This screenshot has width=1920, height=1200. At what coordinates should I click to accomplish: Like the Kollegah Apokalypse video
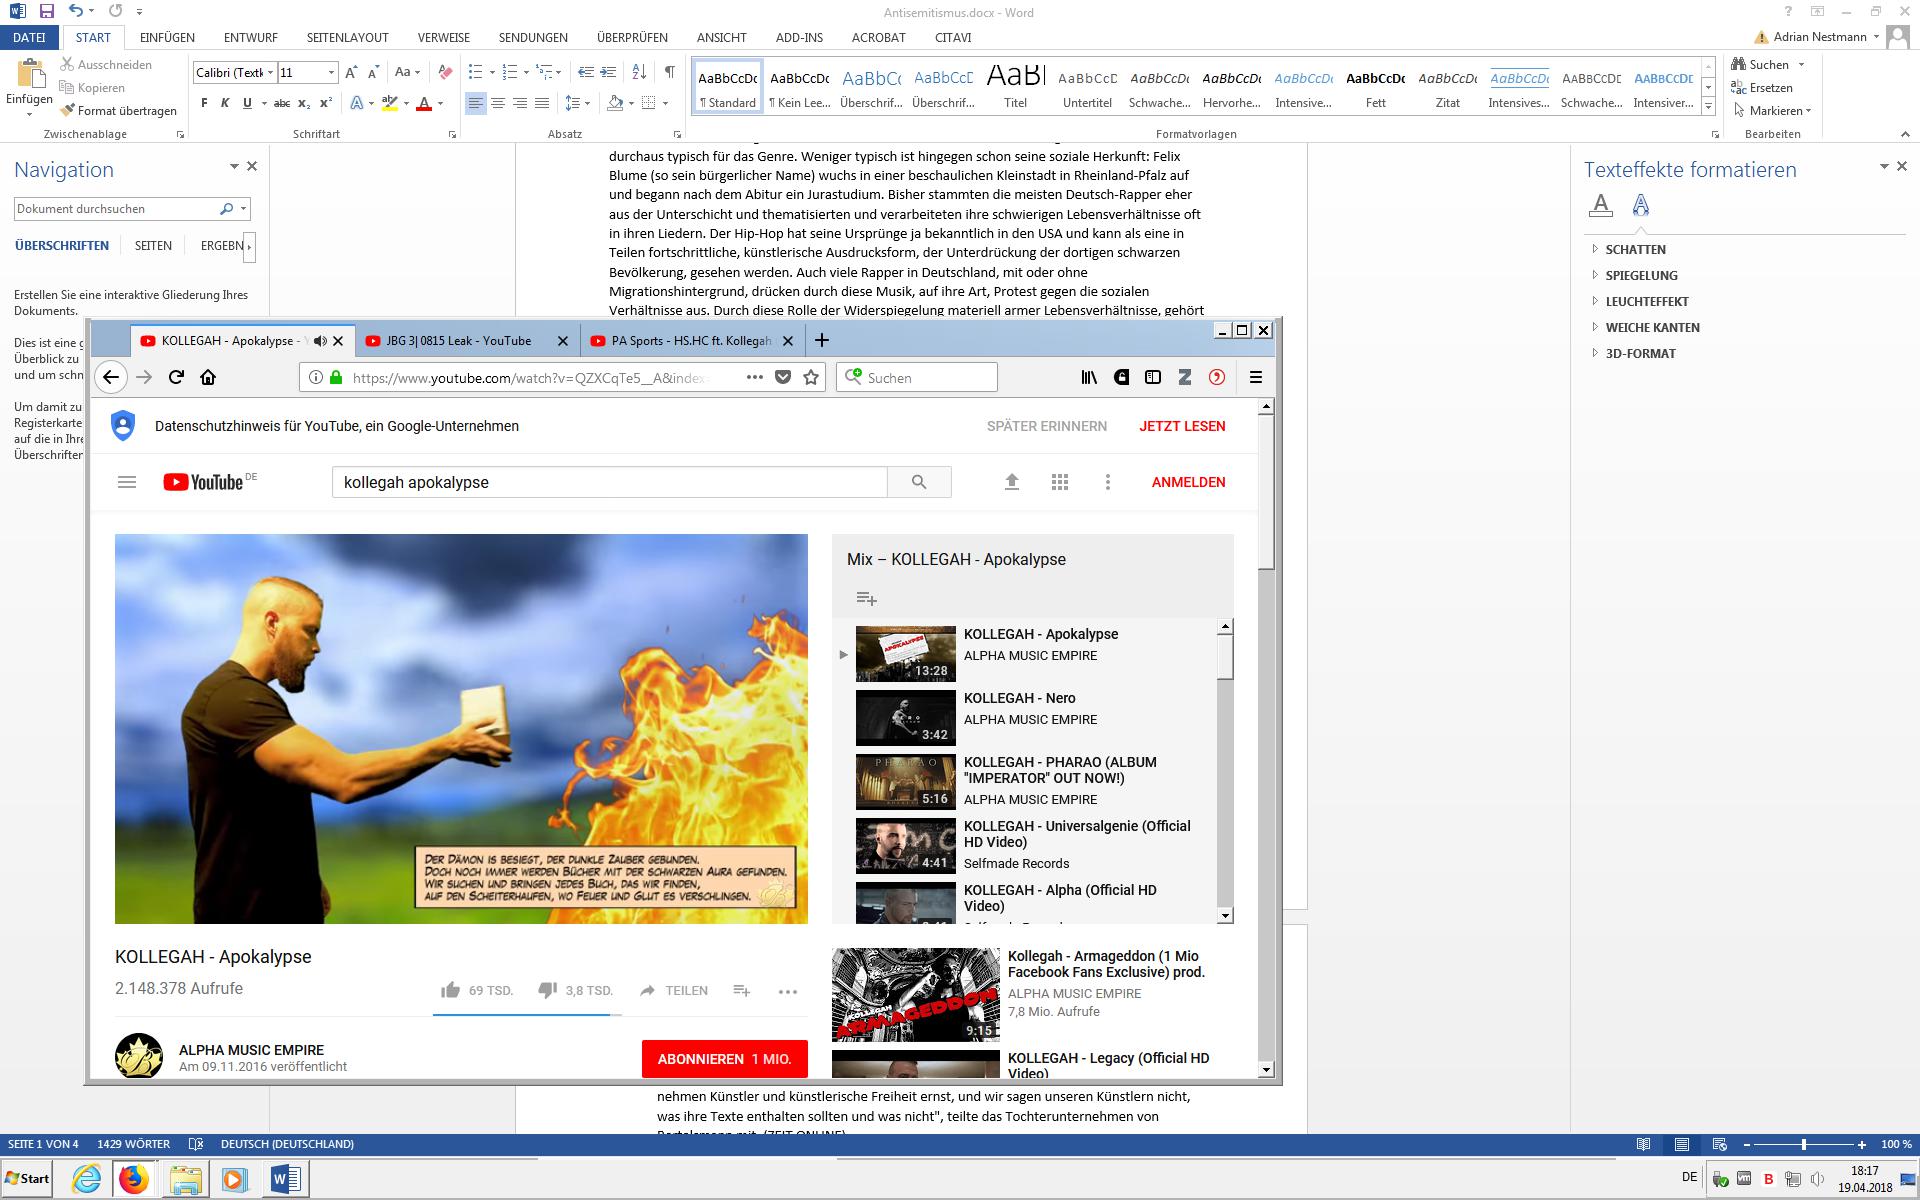point(451,990)
